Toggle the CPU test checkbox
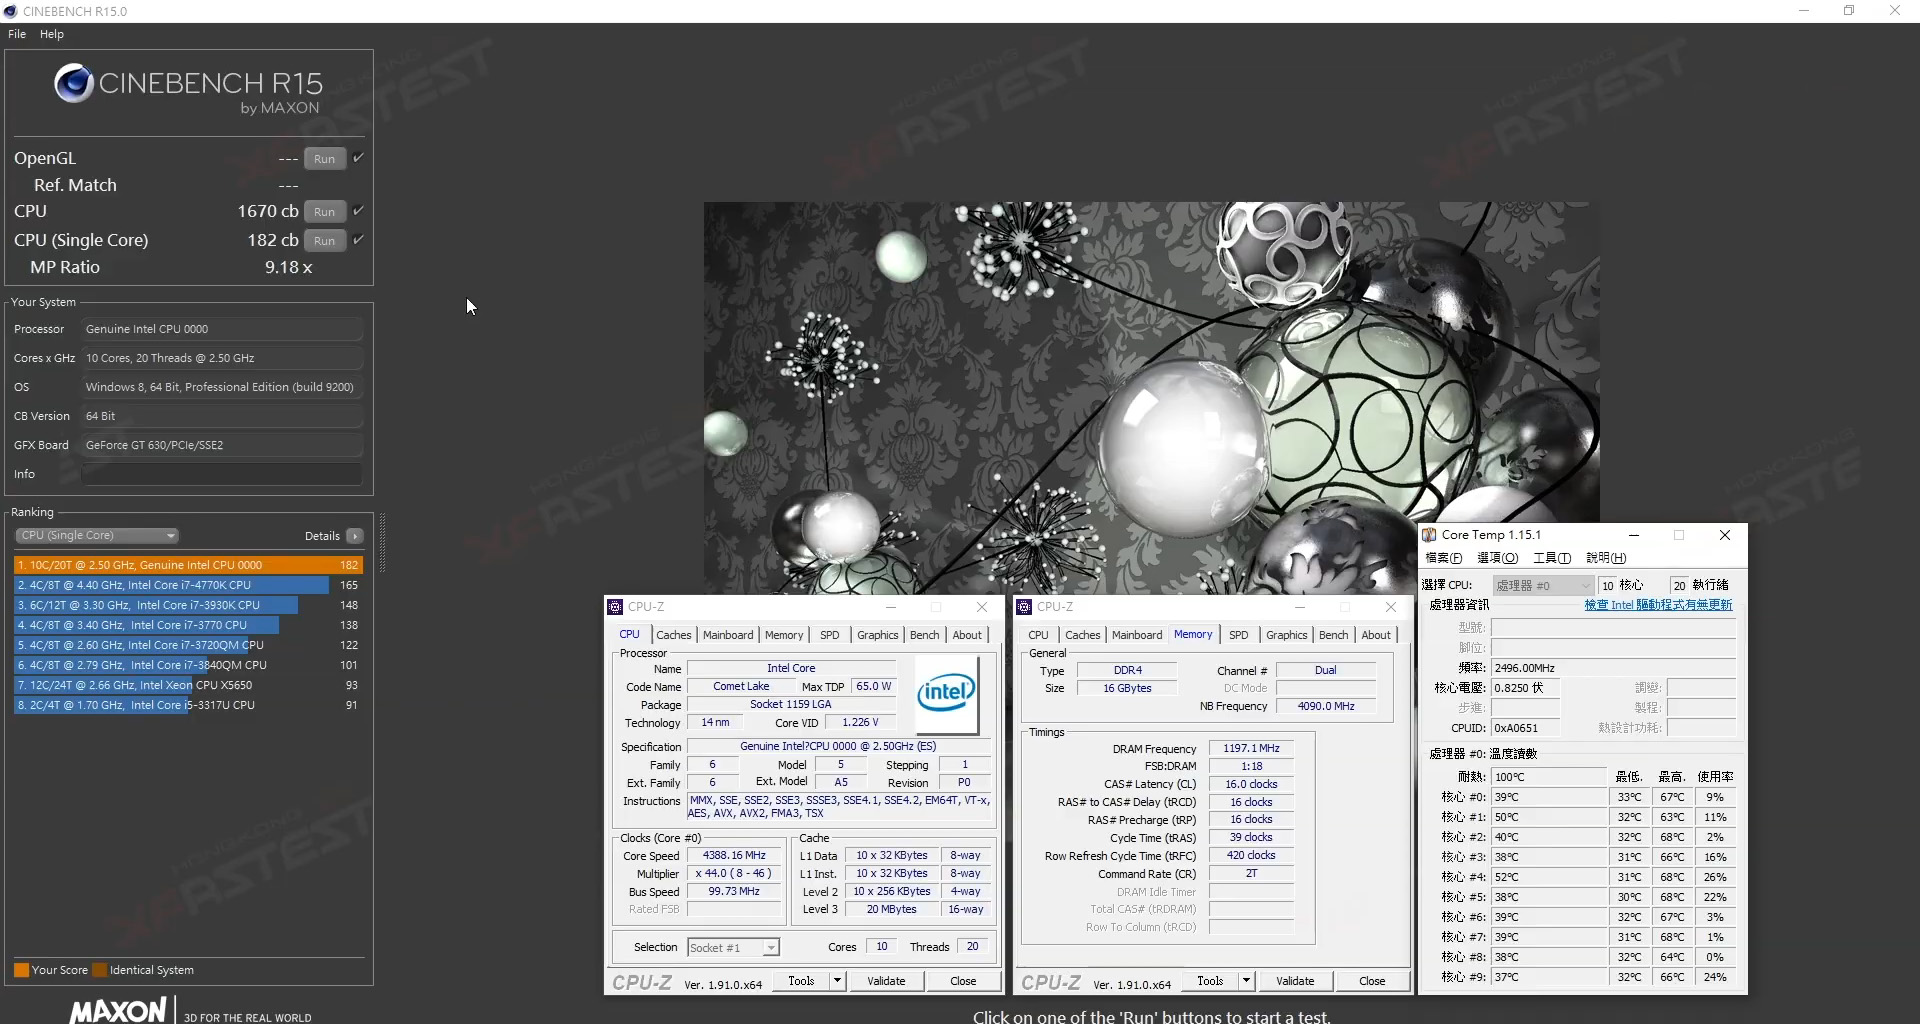The image size is (1920, 1024). pyautogui.click(x=358, y=211)
